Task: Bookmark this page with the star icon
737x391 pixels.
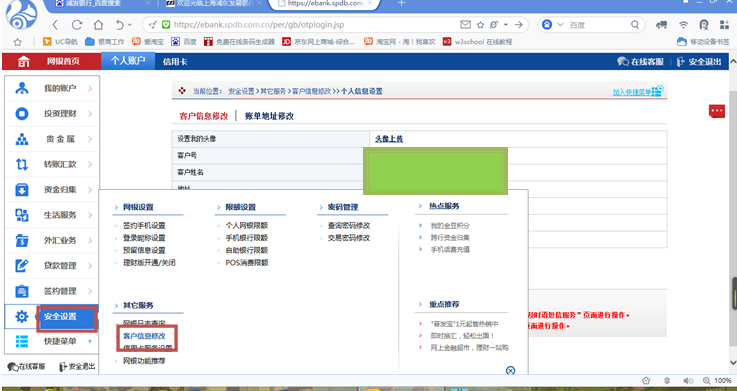Action: pos(480,25)
